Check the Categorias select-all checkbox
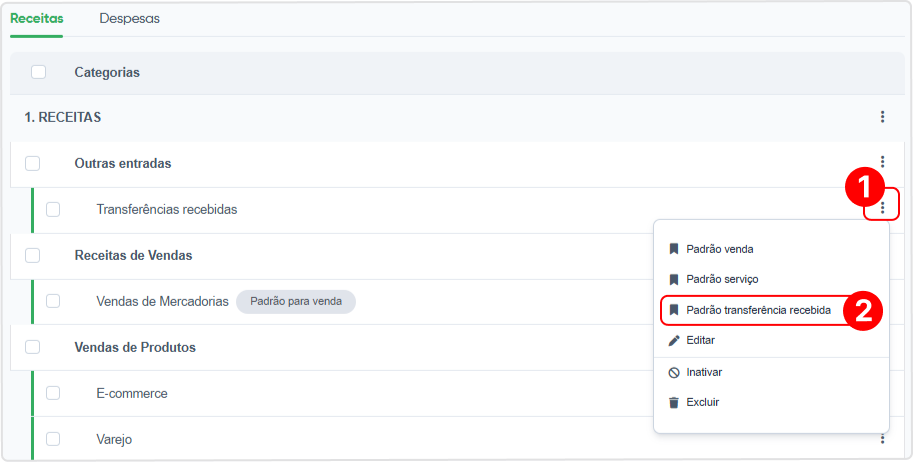This screenshot has width=913, height=462. 38,72
